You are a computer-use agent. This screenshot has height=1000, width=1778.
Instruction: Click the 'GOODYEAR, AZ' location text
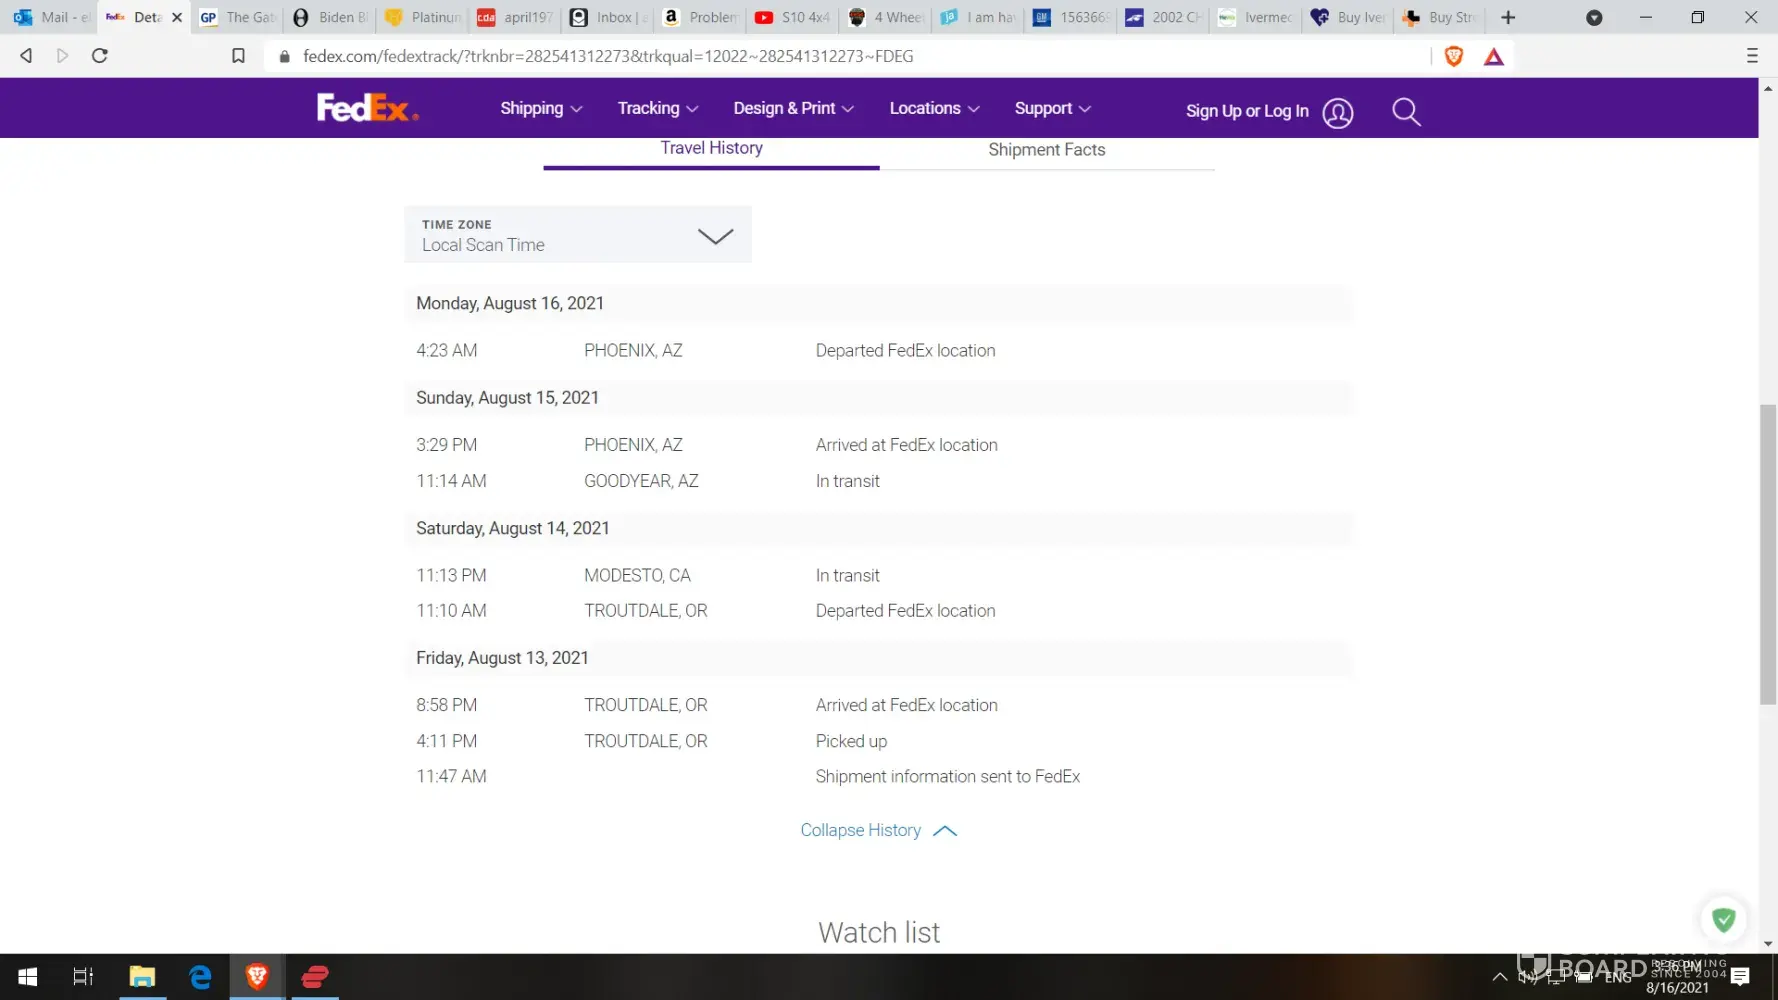click(x=641, y=481)
